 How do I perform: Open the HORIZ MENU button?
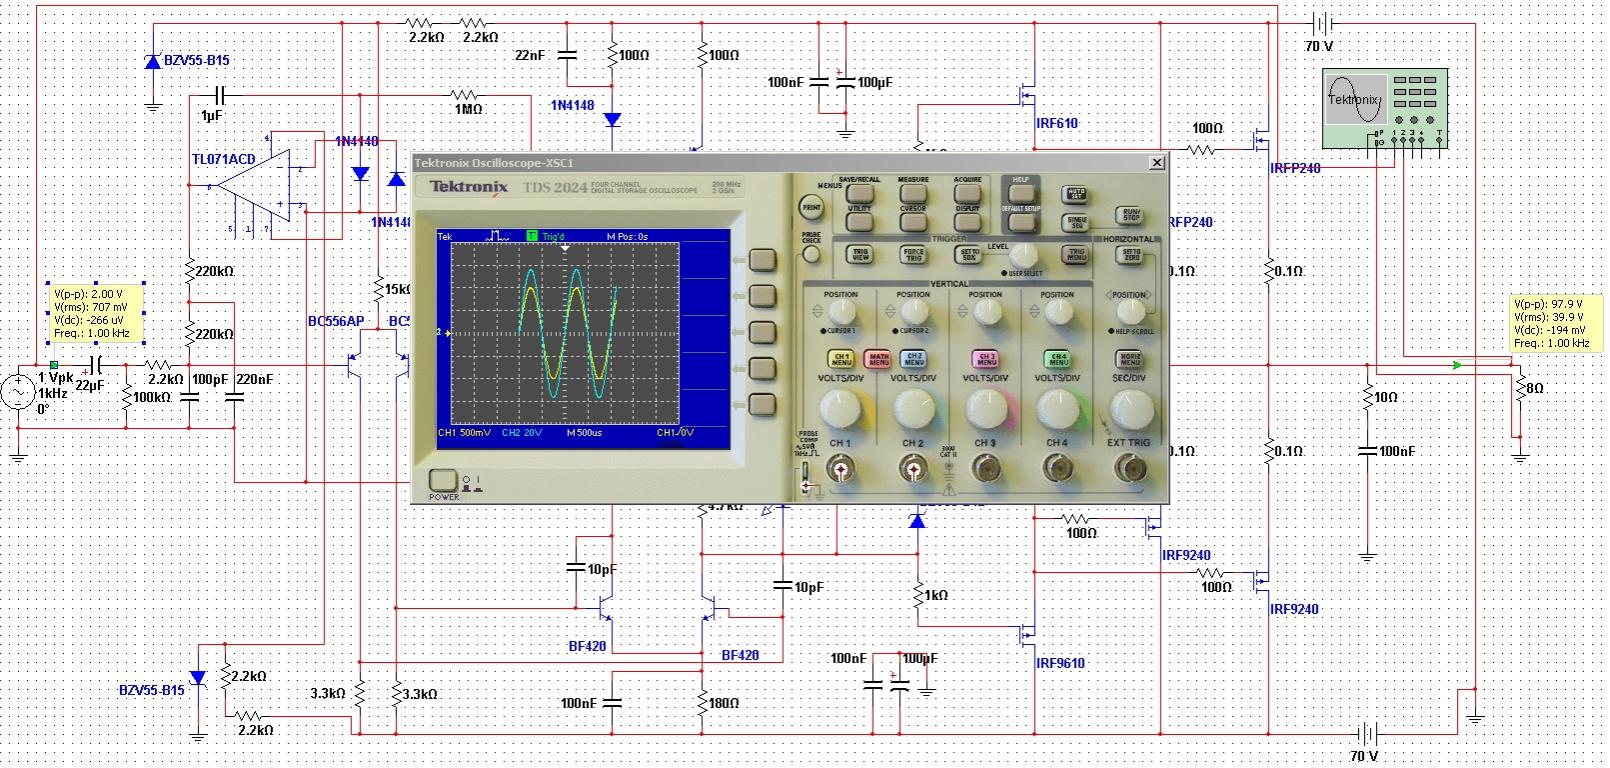click(1130, 358)
